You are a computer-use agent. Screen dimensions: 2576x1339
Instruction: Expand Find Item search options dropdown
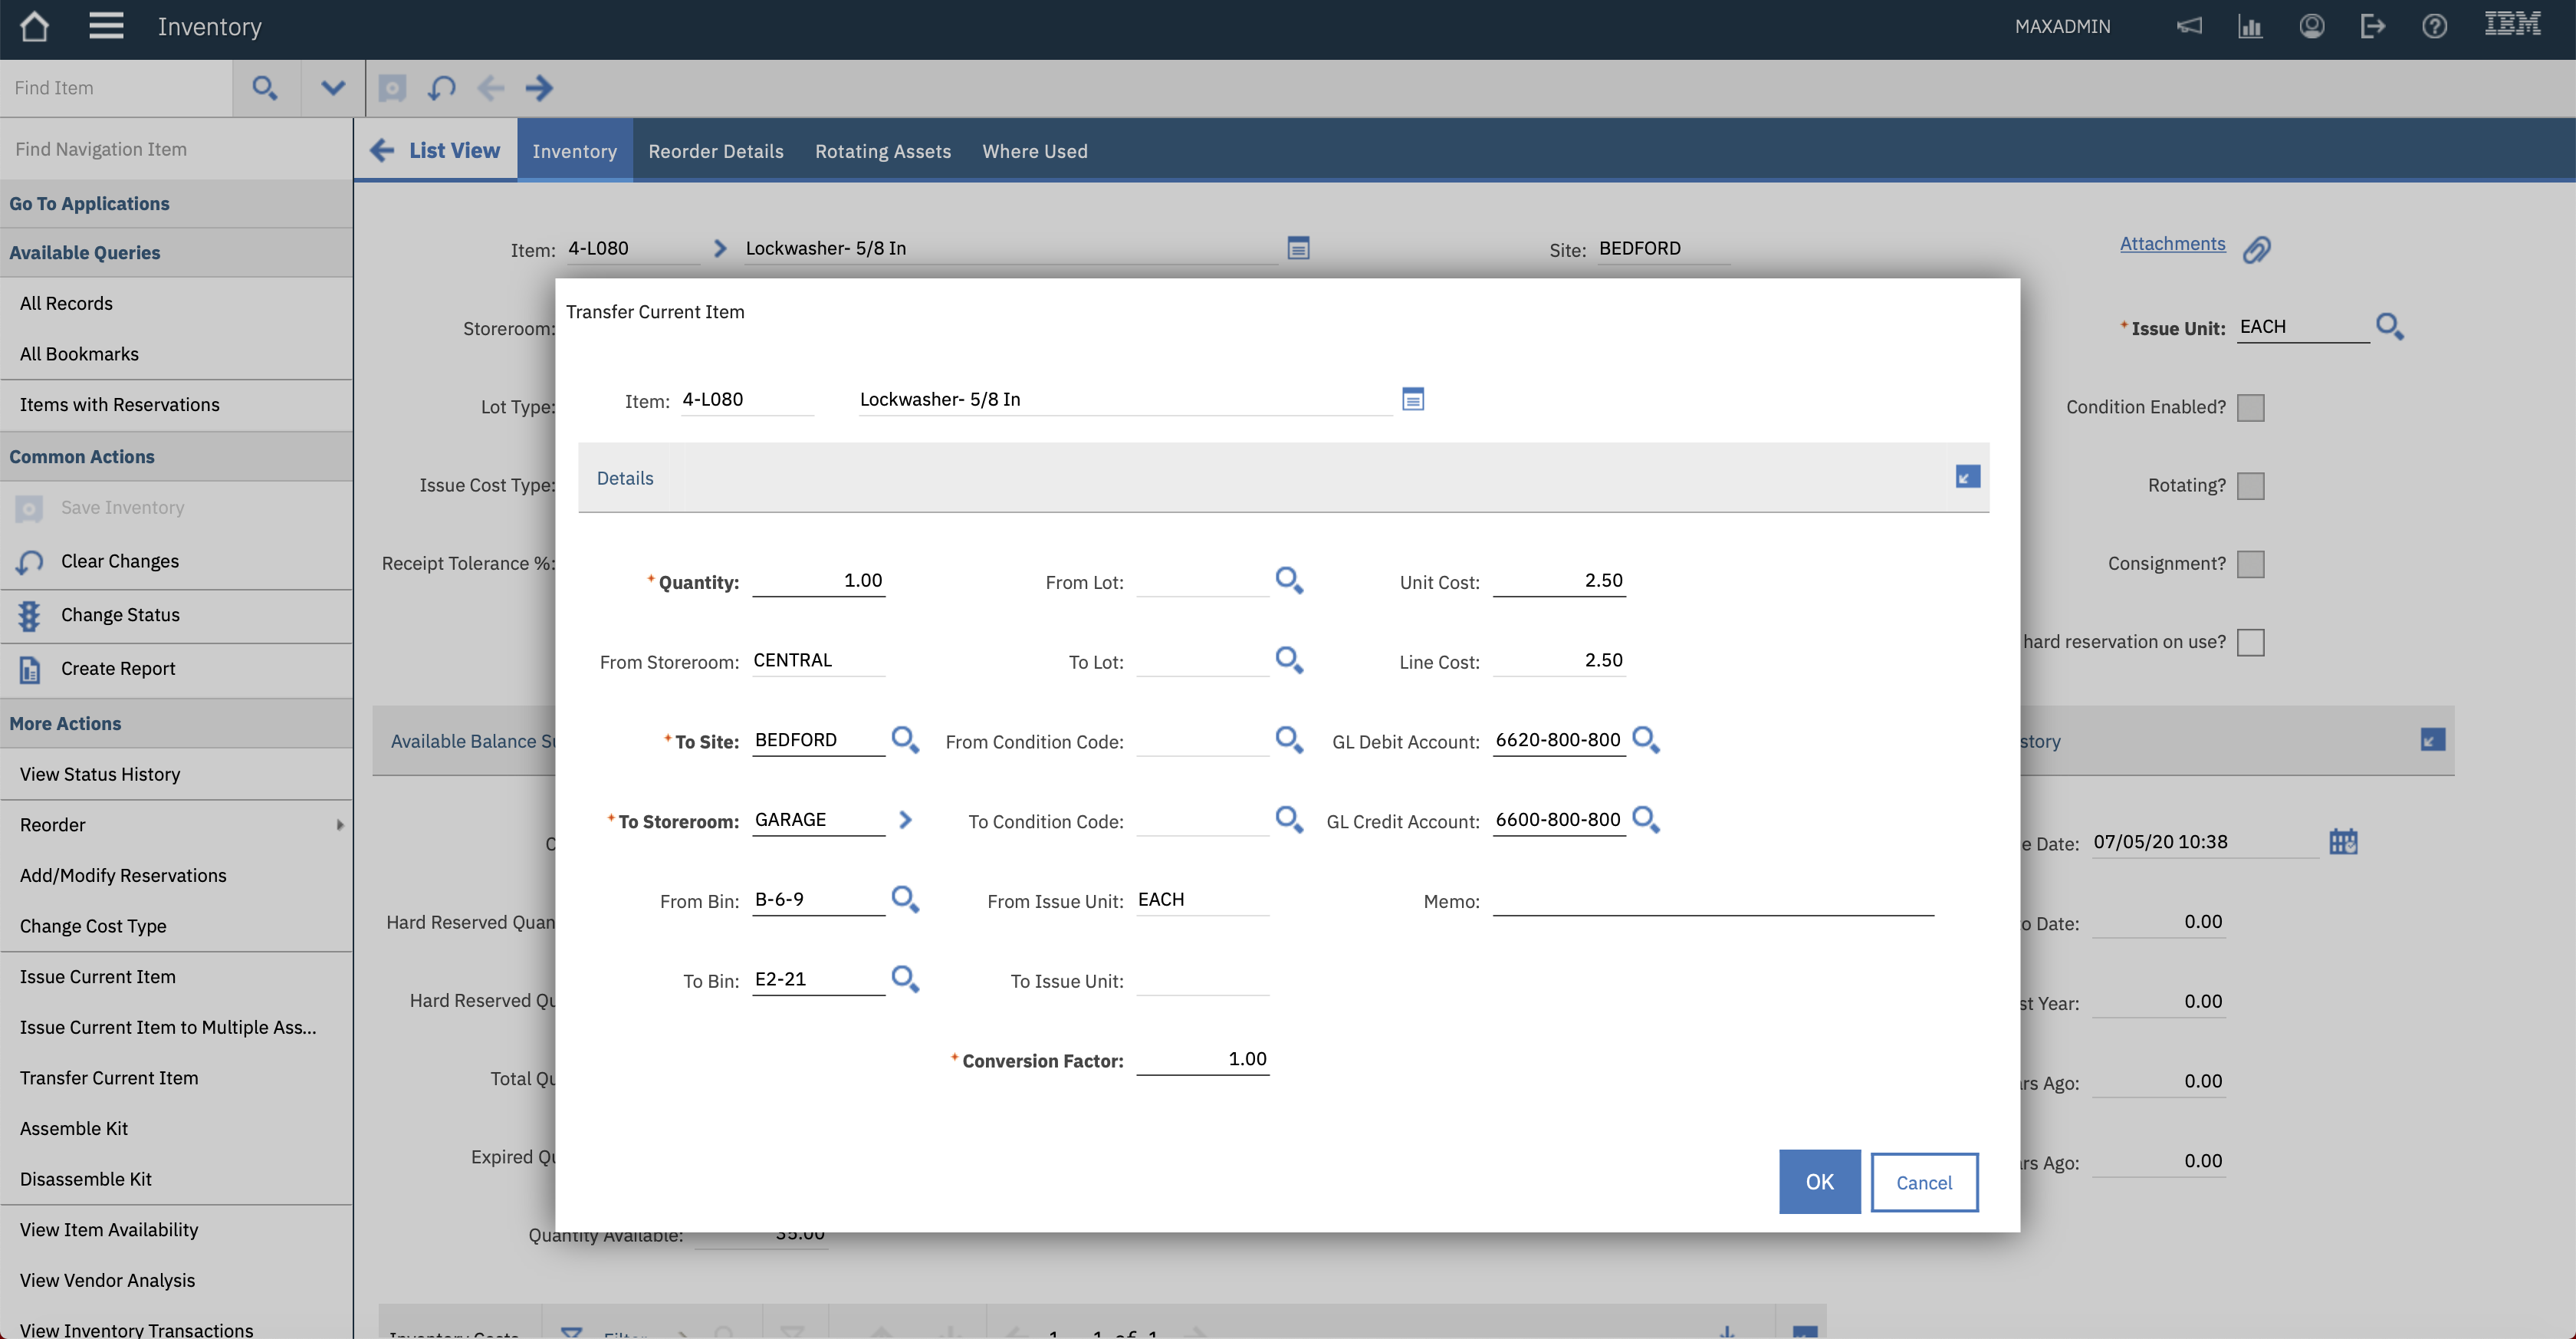tap(333, 88)
